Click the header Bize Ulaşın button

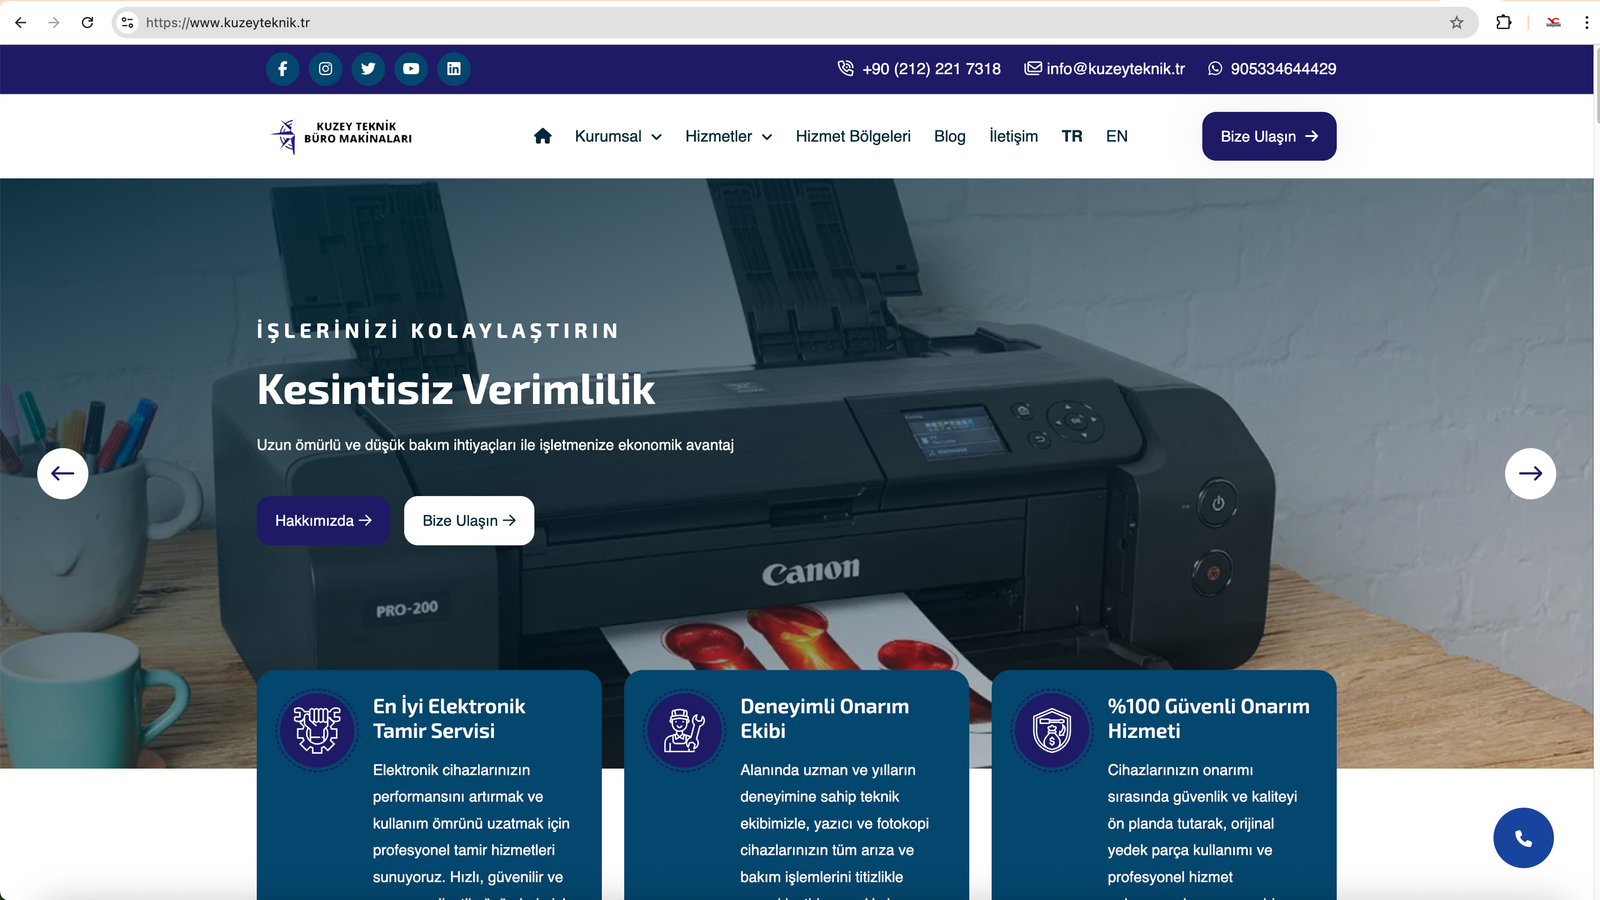tap(1269, 136)
